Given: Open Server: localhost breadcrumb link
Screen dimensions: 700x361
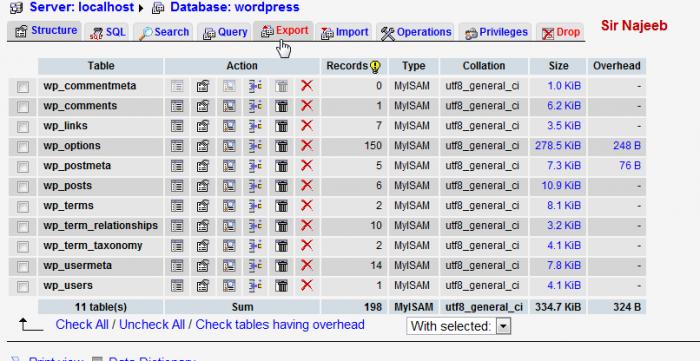Looking at the screenshot, I should pos(82,7).
